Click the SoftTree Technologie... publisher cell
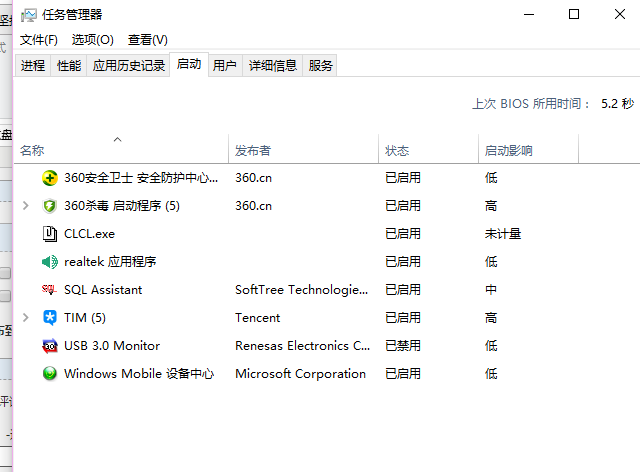The width and height of the screenshot is (640, 472). point(302,290)
